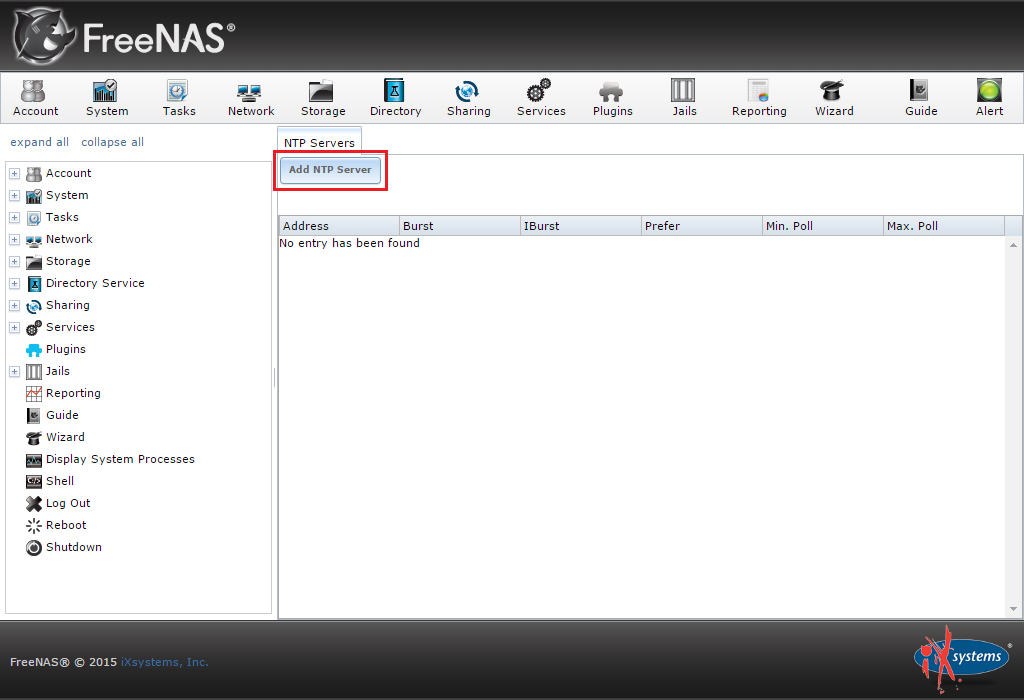Sort by the IBurst column header

pyautogui.click(x=581, y=226)
